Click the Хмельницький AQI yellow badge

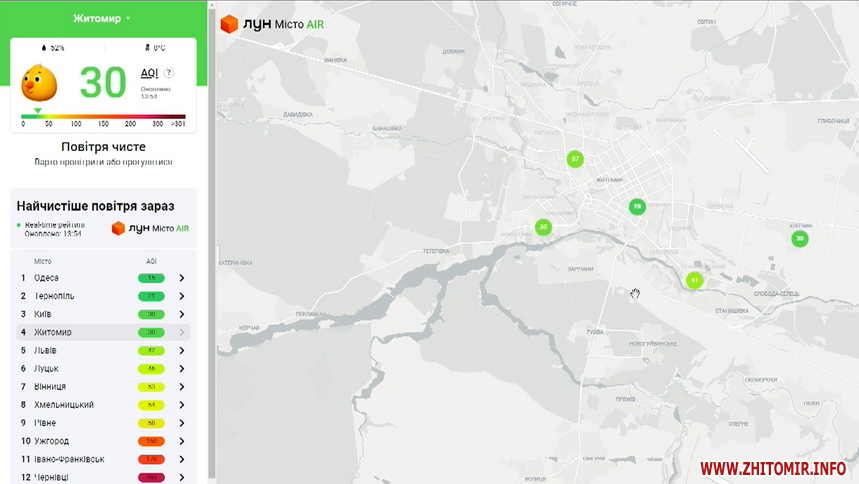pyautogui.click(x=151, y=405)
